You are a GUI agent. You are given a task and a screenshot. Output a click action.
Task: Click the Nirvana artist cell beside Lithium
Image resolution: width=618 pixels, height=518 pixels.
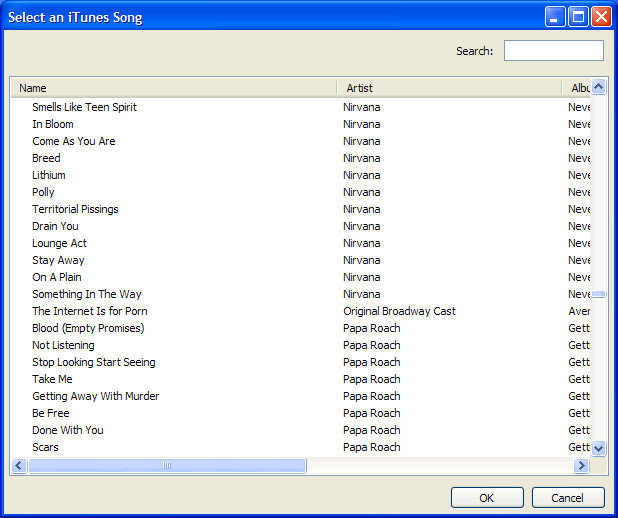(361, 175)
